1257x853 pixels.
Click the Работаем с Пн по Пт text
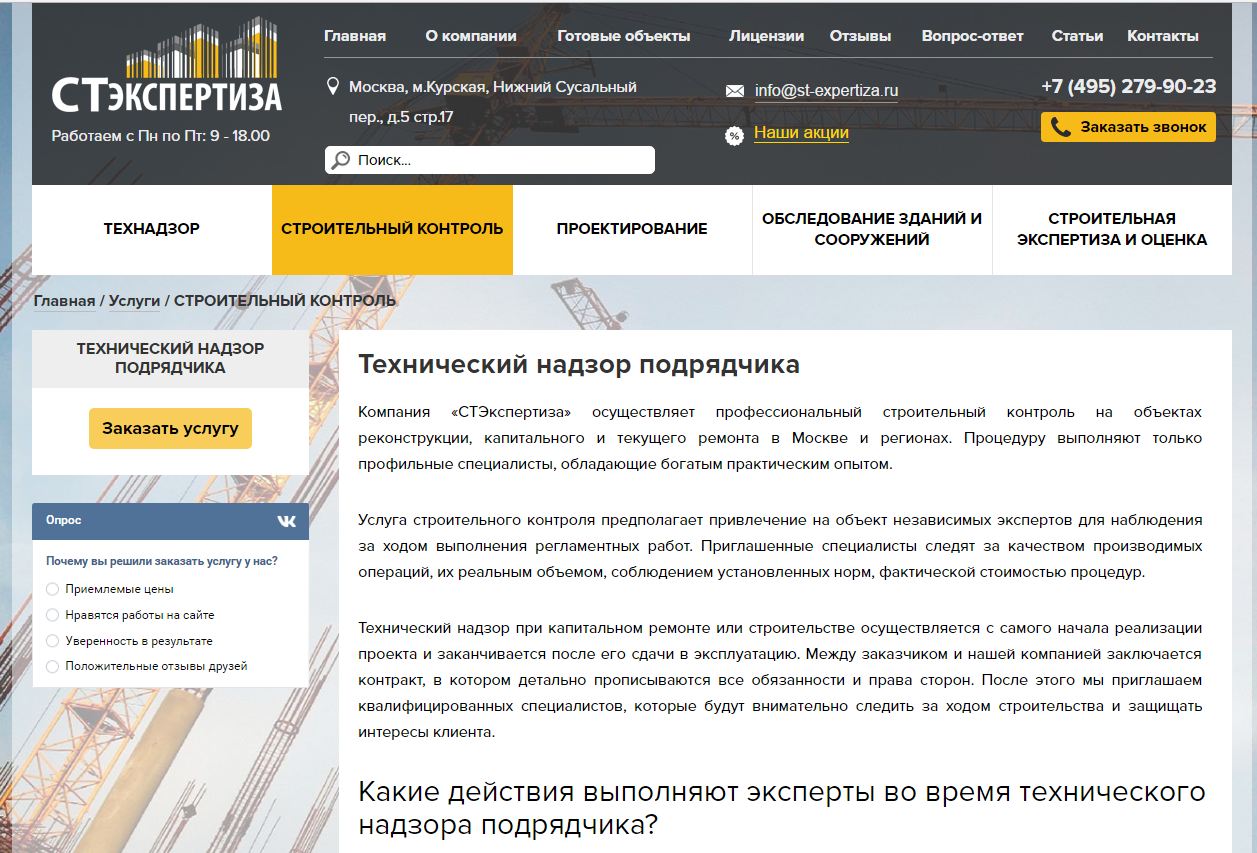[161, 136]
